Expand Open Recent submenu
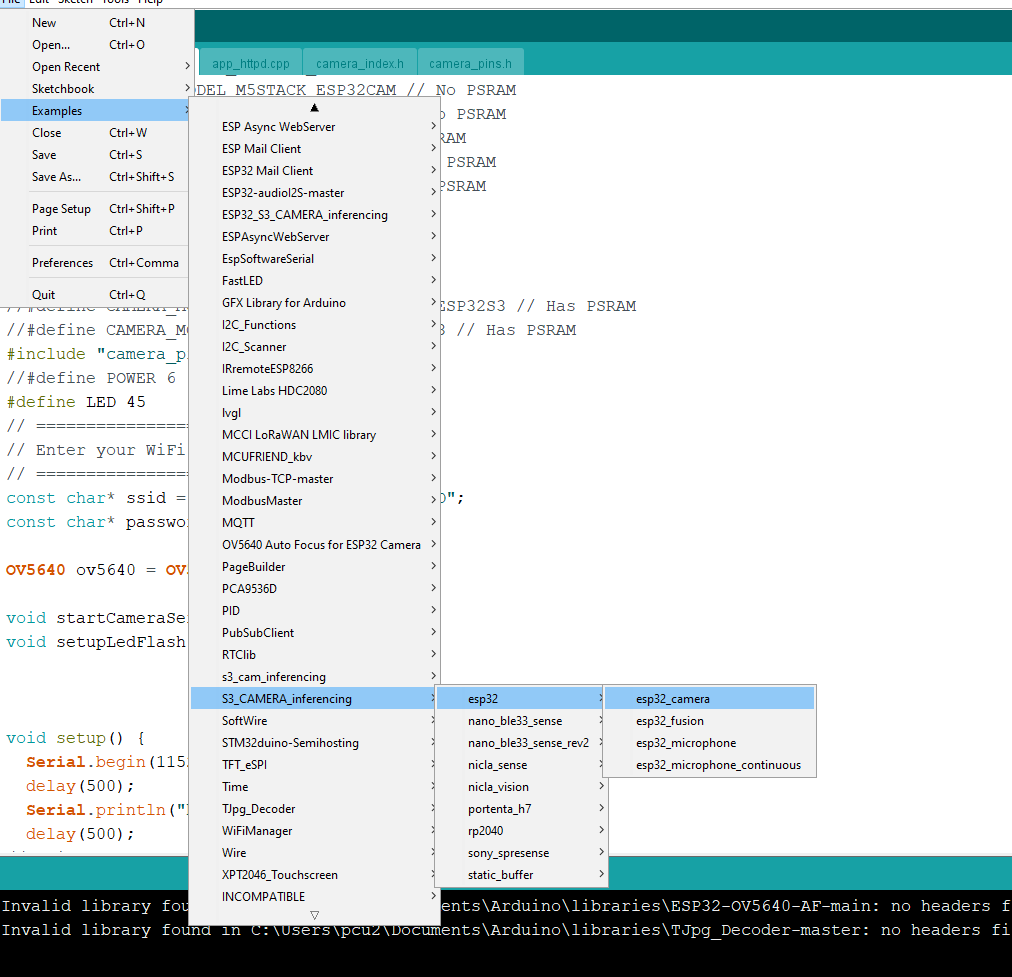 point(66,67)
